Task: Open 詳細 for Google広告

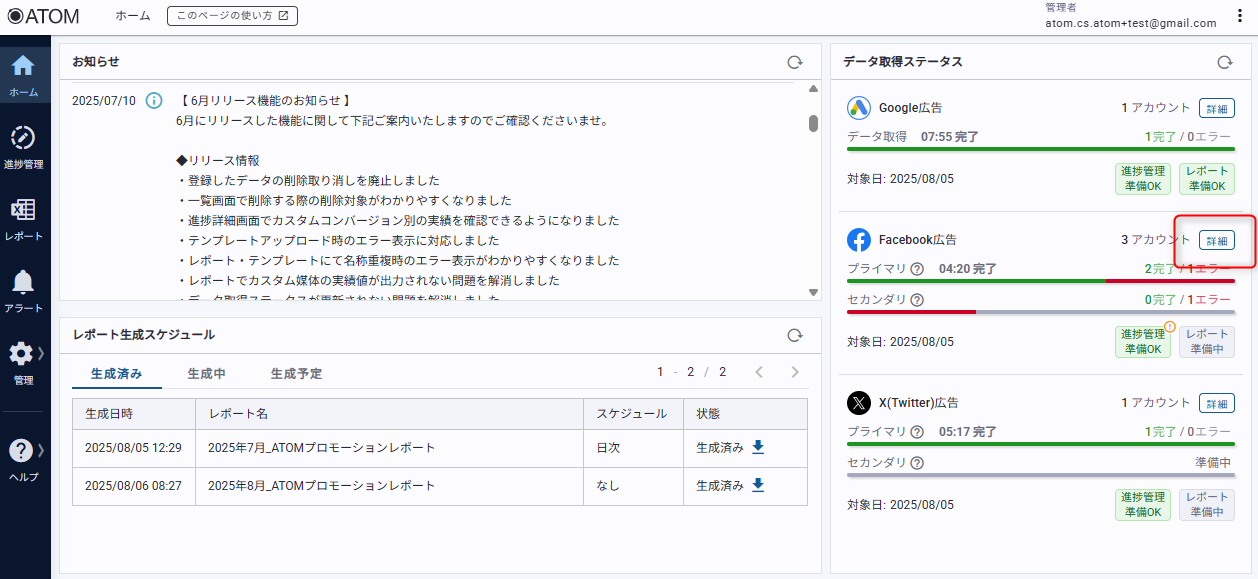Action: pos(1216,108)
